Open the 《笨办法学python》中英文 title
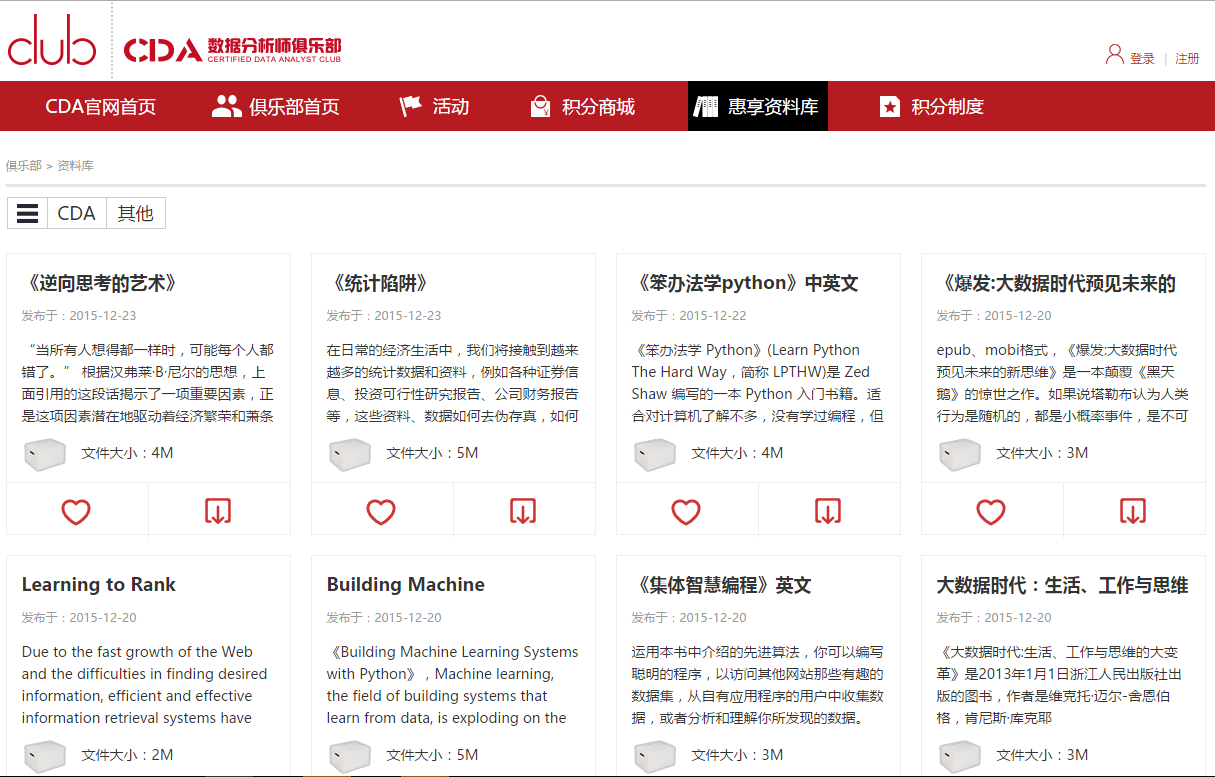 pos(745,283)
